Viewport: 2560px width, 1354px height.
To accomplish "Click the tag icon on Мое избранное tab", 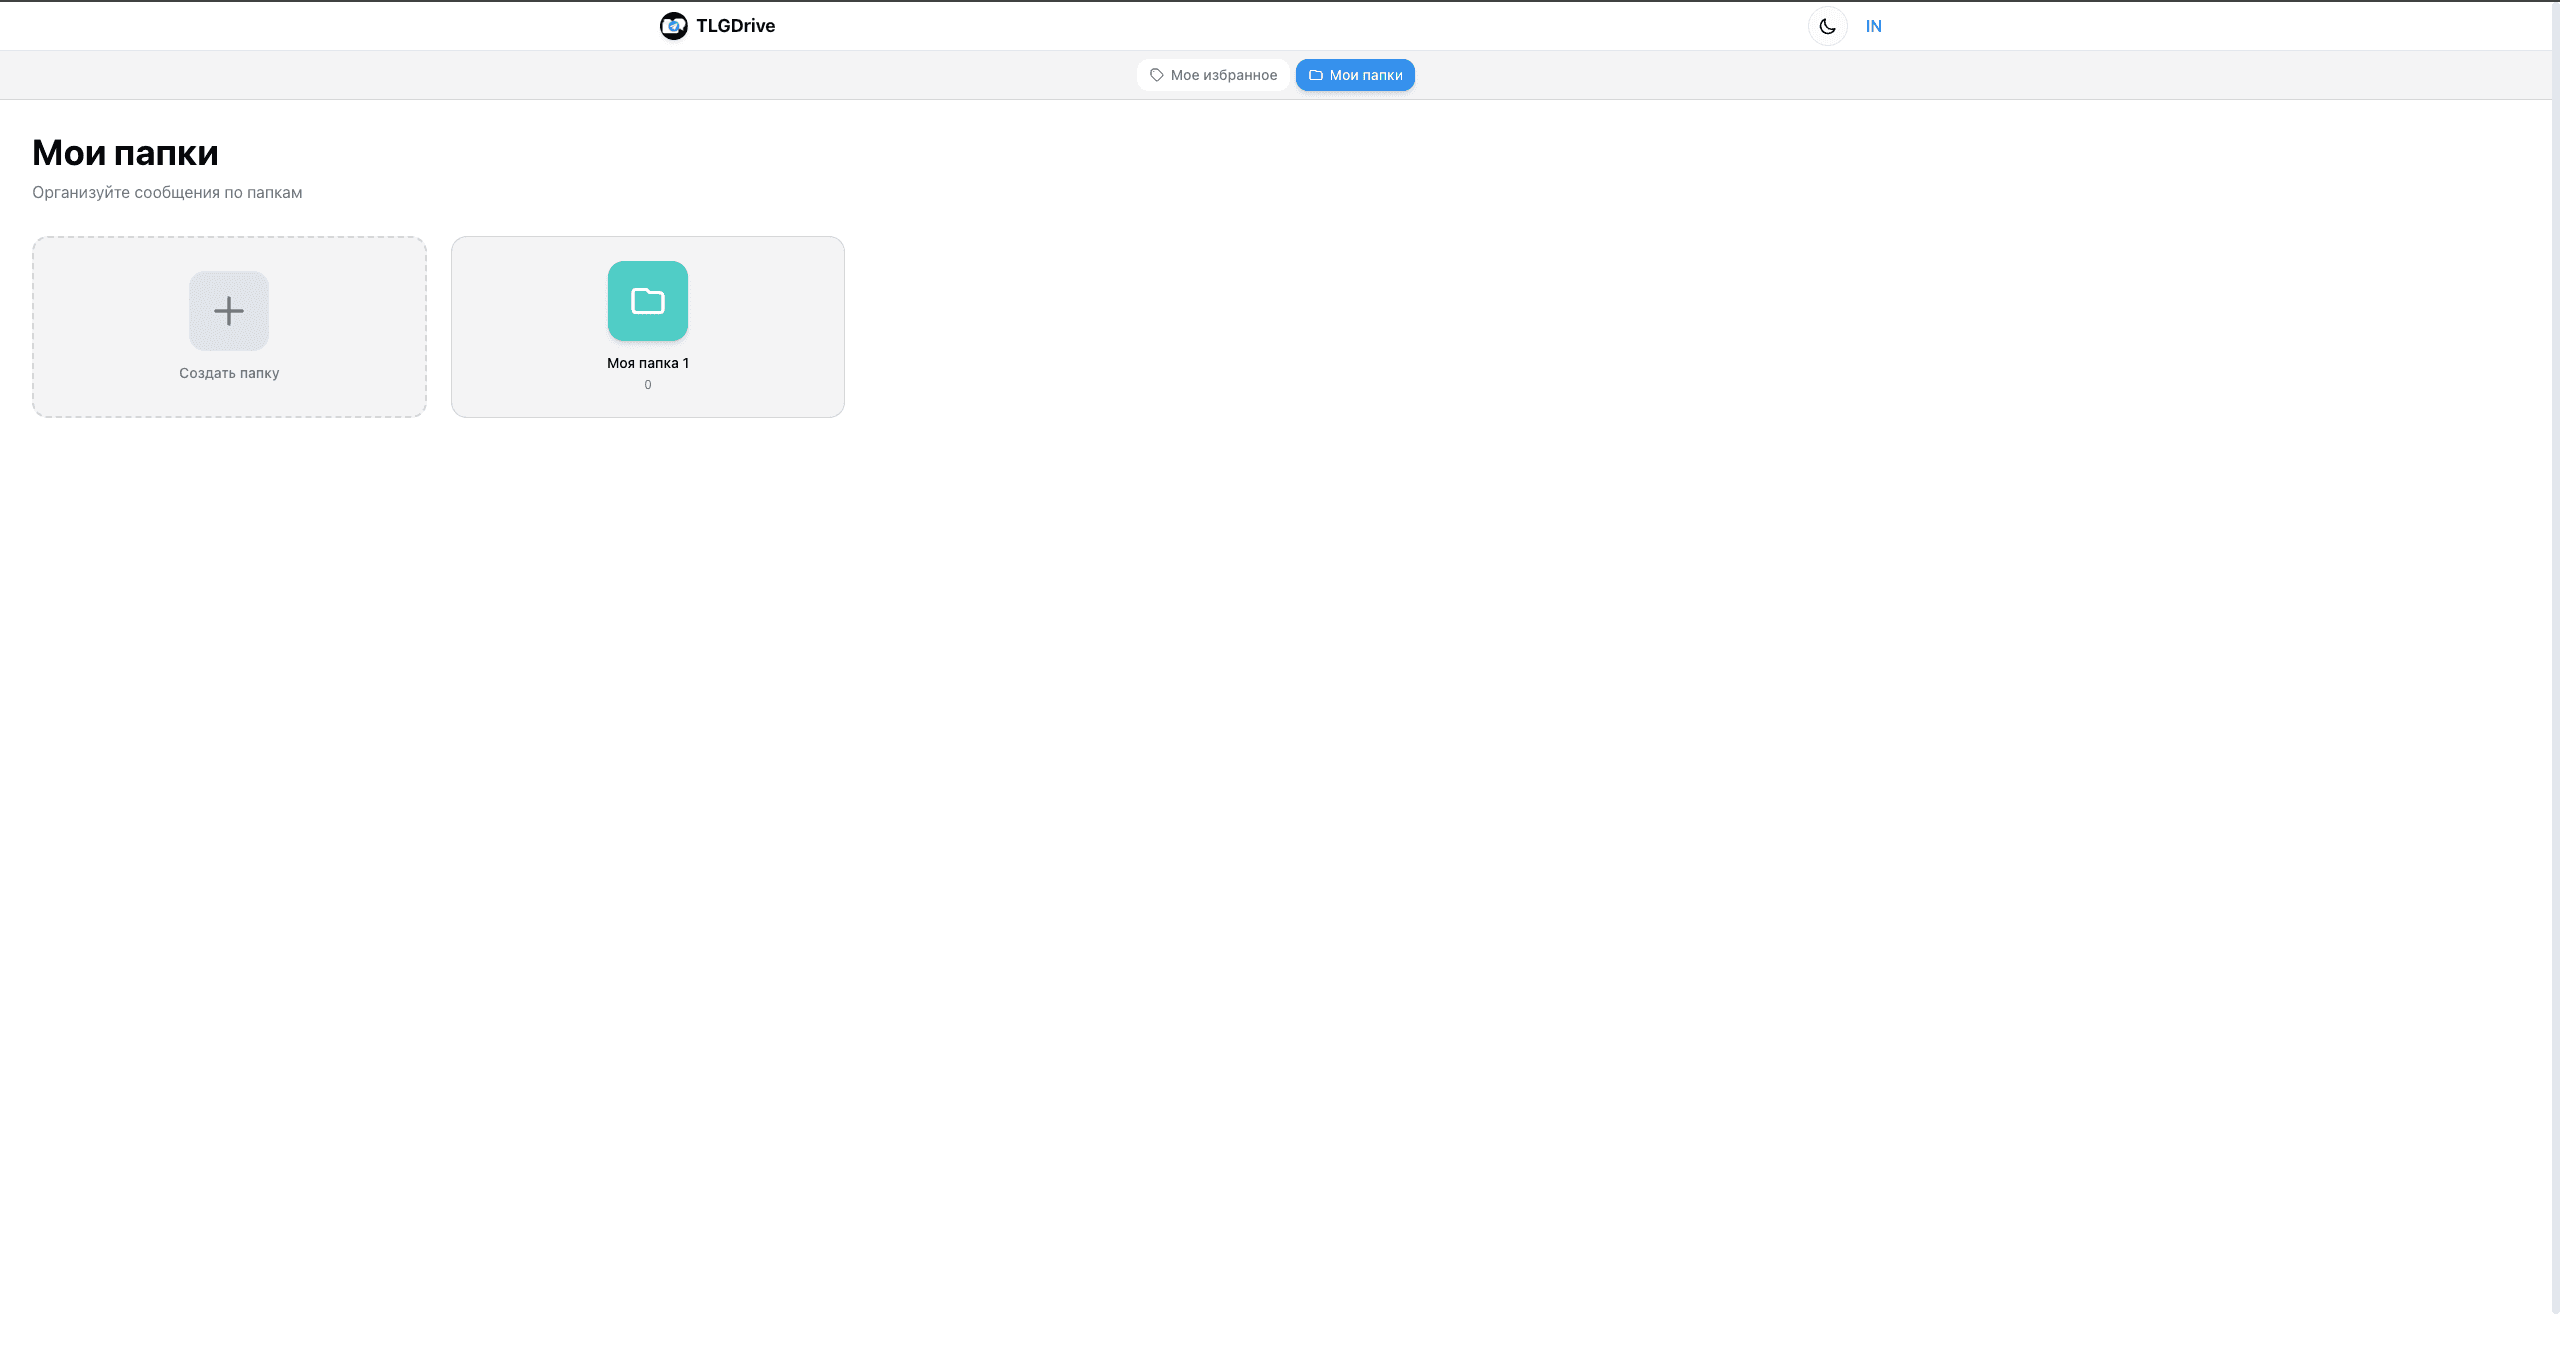I will (1156, 74).
